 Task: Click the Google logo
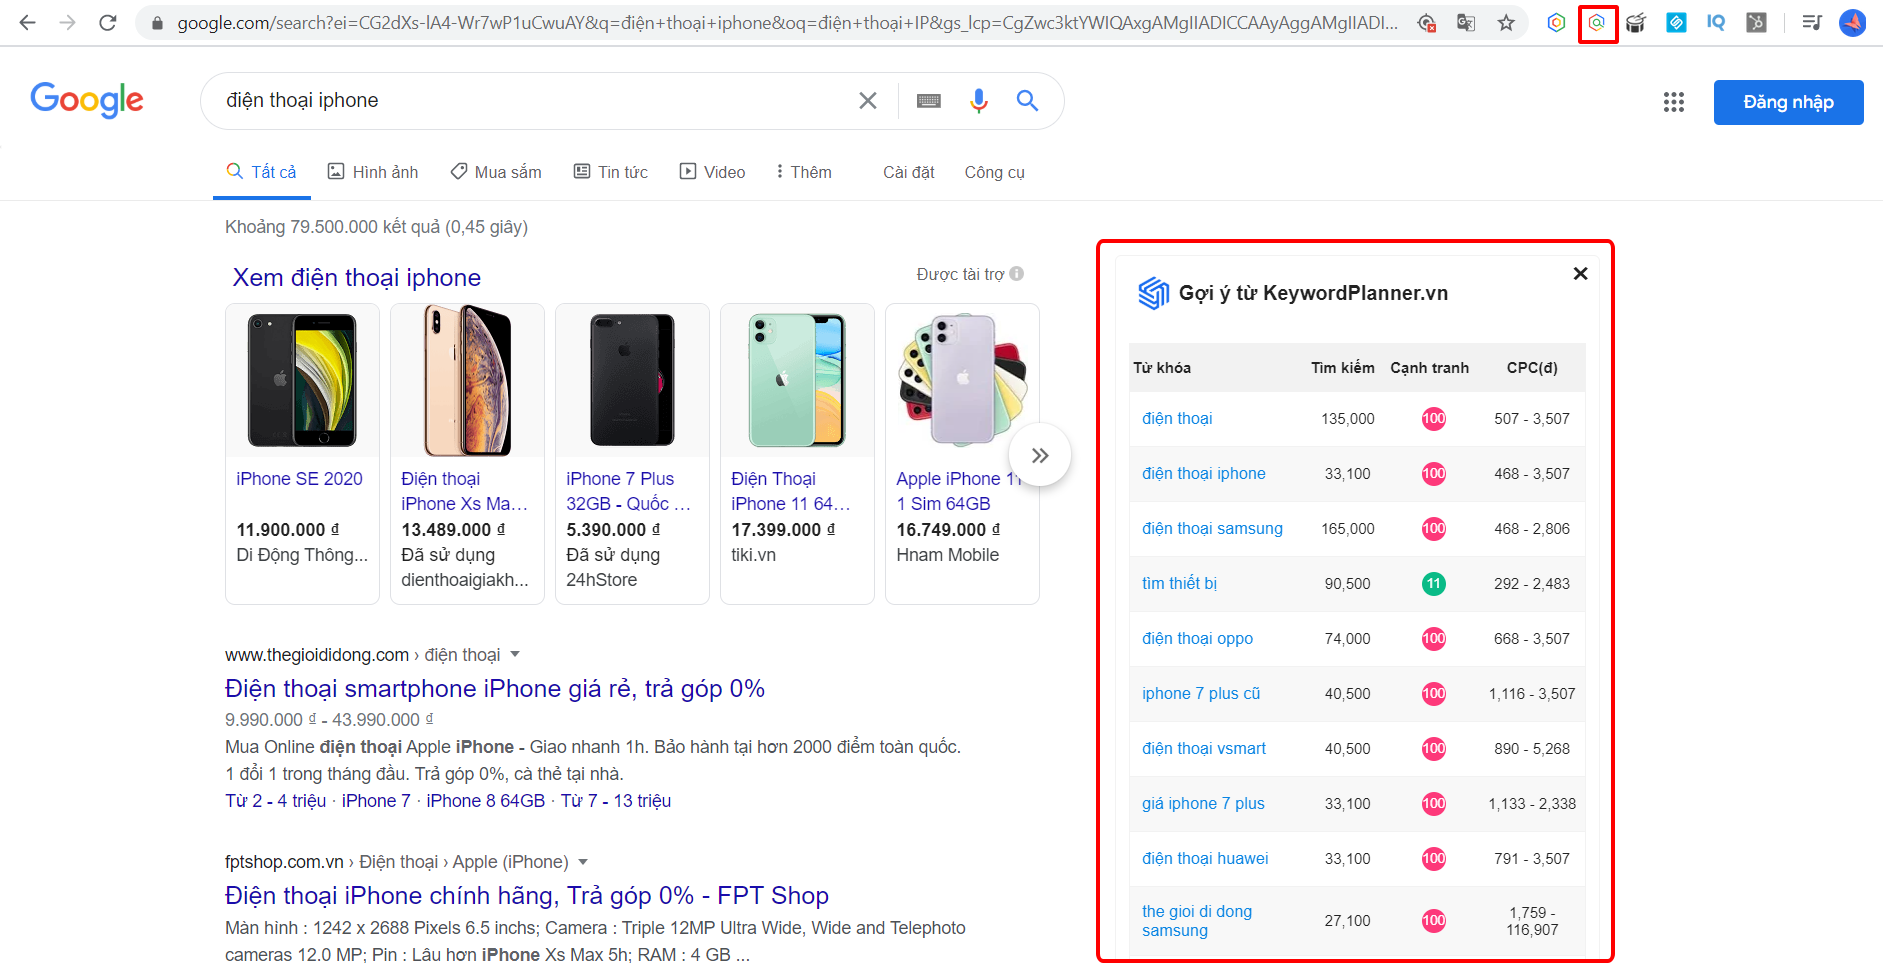click(87, 100)
